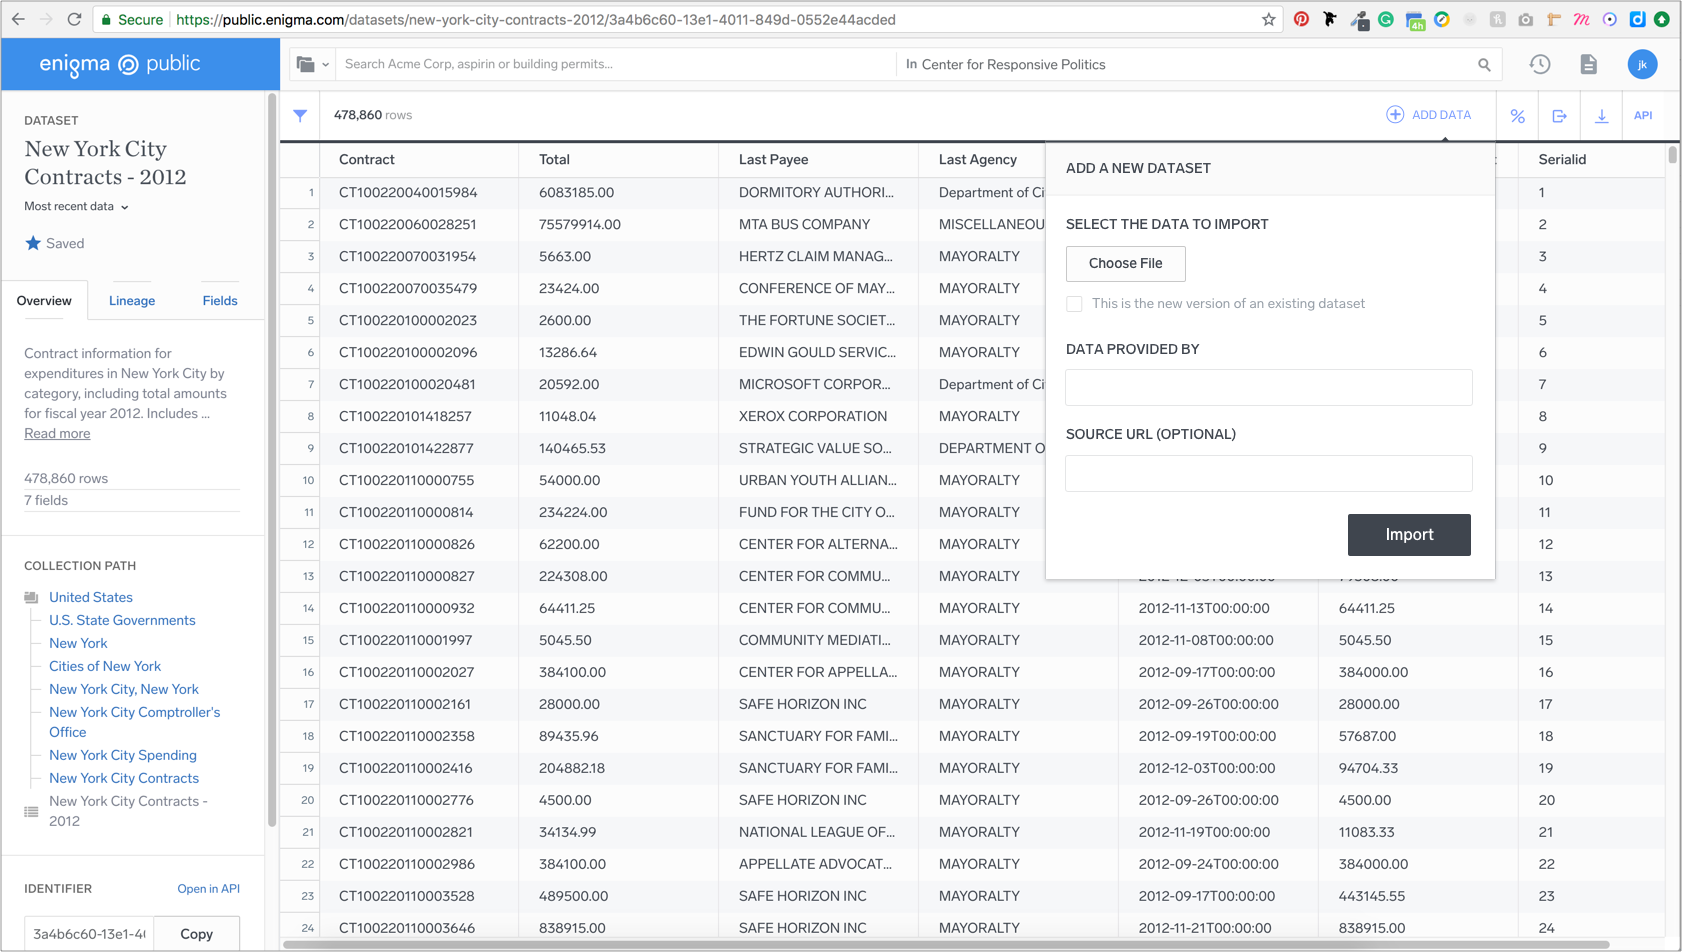Switch to the Lineage tab

(132, 300)
